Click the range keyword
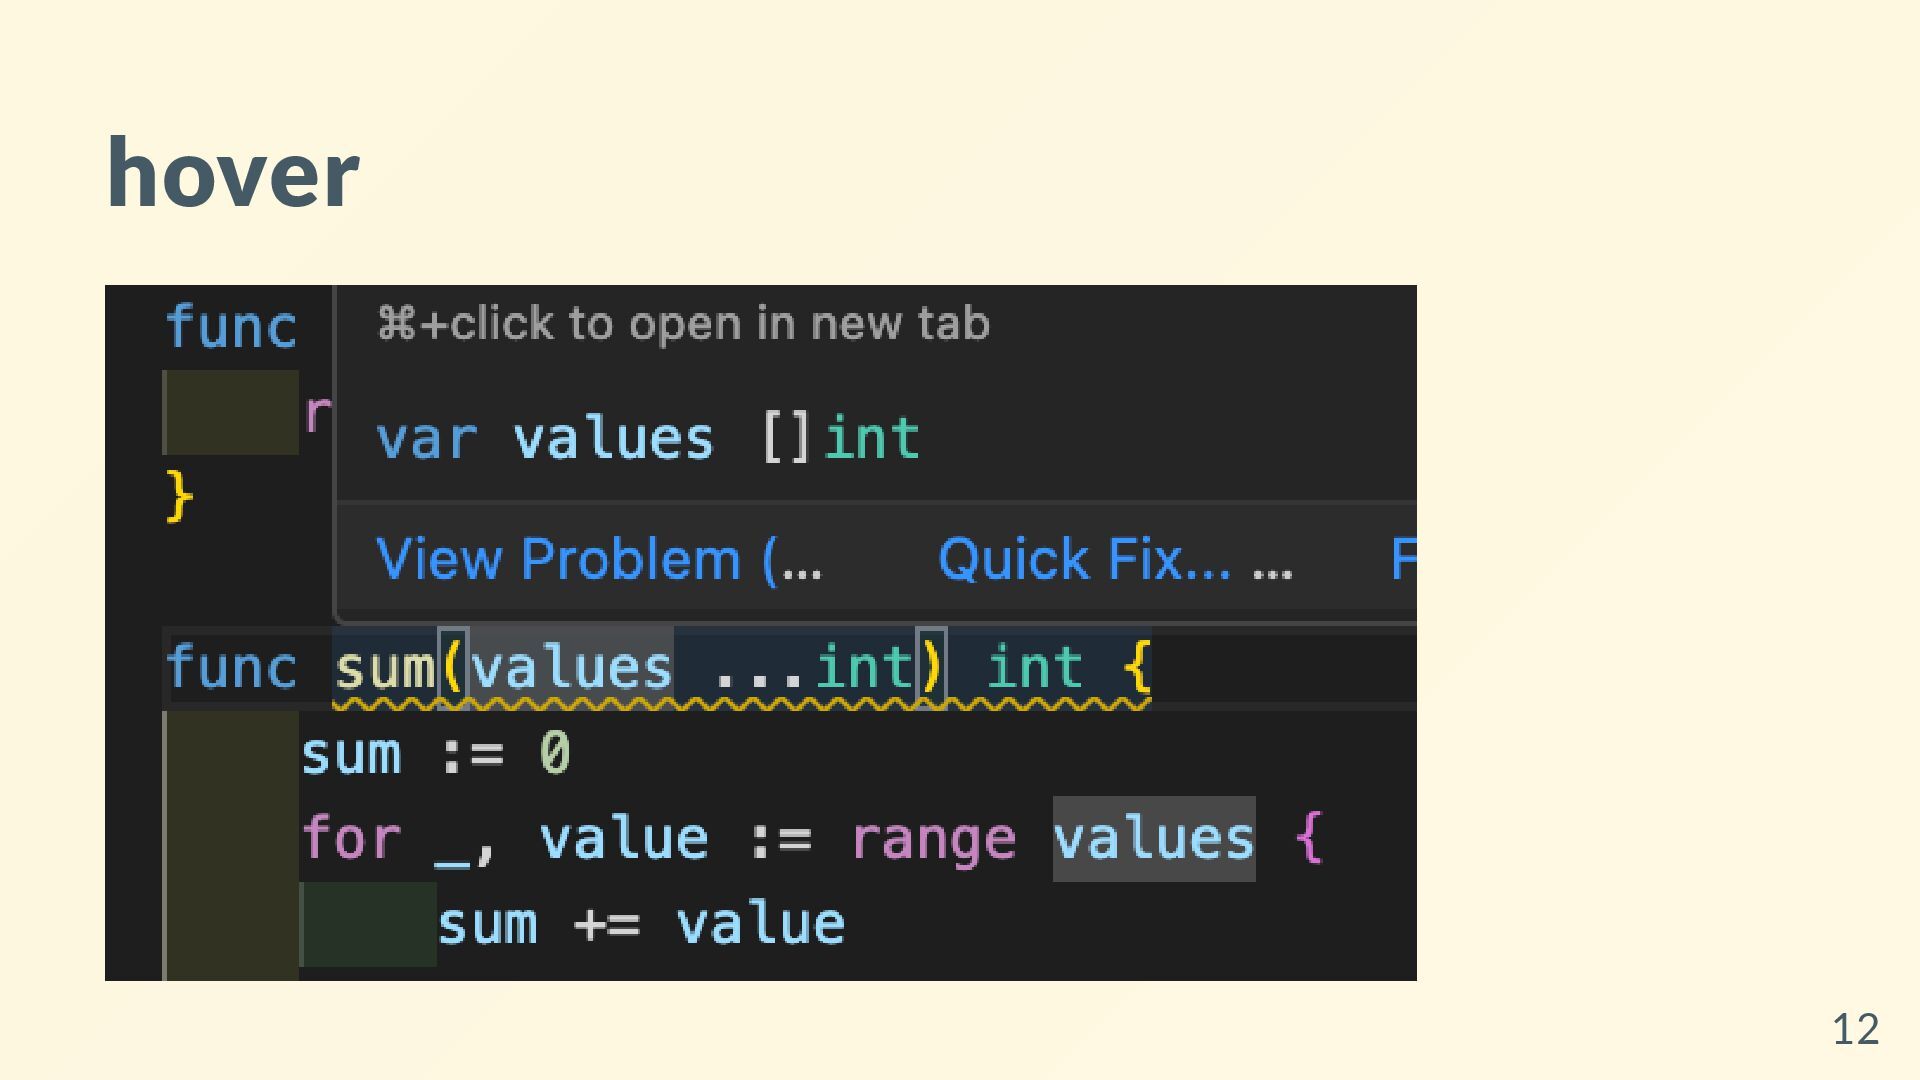 pos(933,840)
